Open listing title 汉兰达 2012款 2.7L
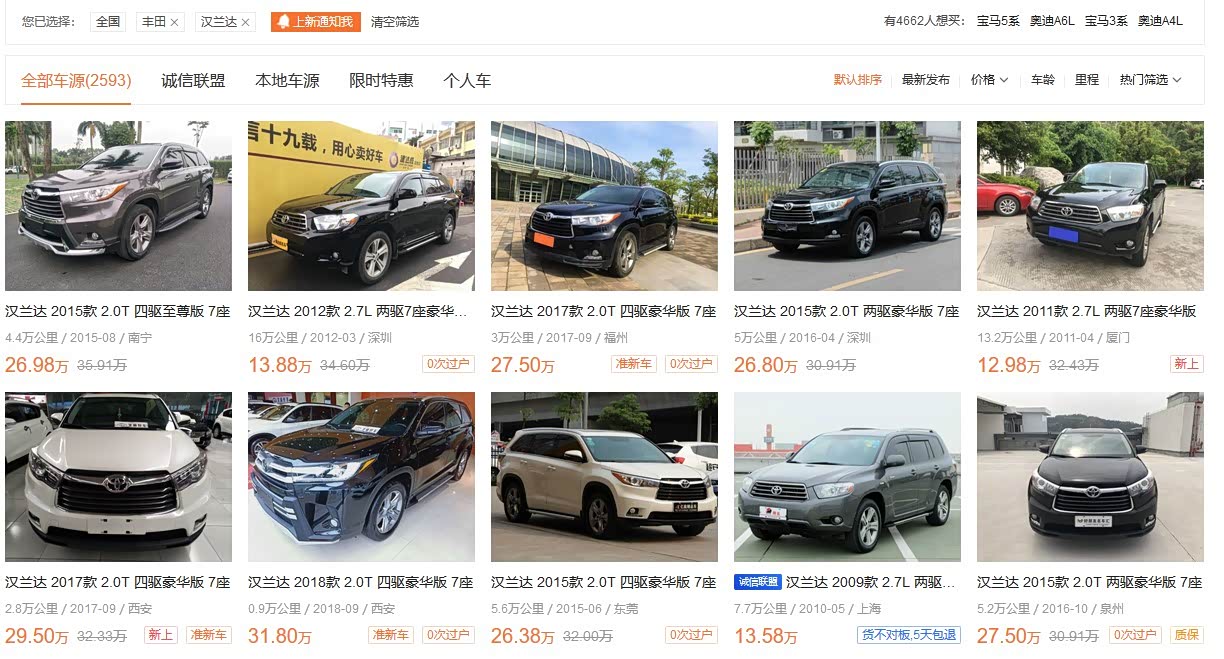 click(358, 312)
